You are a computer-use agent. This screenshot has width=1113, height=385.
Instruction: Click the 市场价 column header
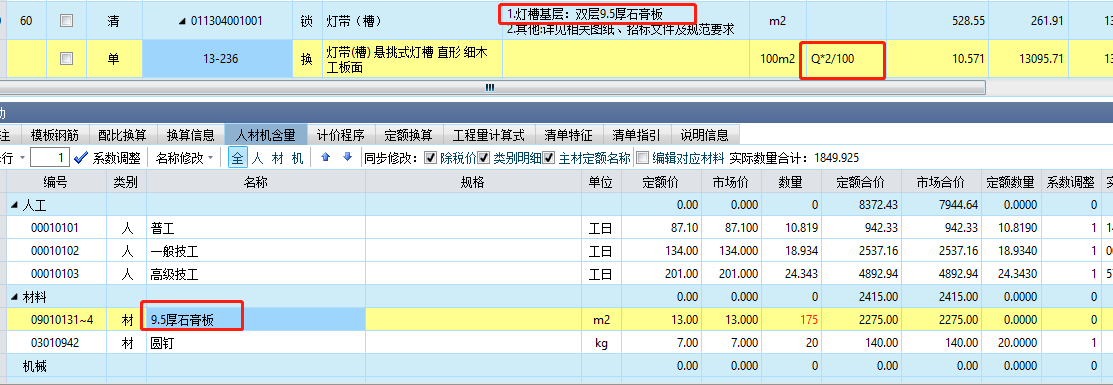click(x=732, y=183)
